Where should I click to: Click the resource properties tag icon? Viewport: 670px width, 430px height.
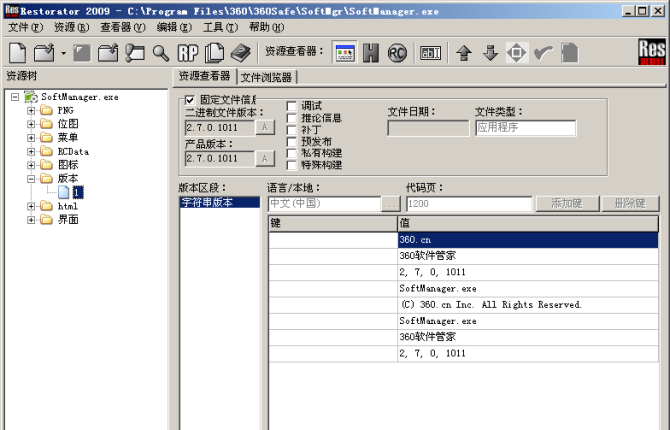pyautogui.click(x=135, y=53)
